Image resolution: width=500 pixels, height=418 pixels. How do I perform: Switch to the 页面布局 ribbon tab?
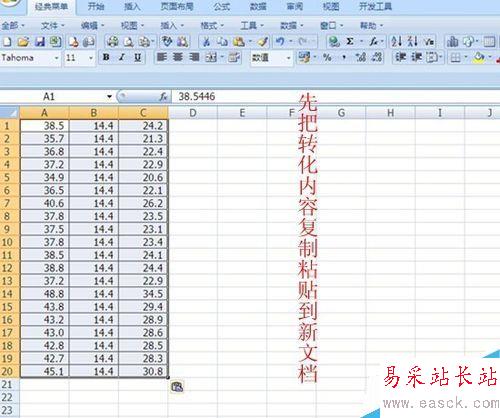tap(177, 6)
